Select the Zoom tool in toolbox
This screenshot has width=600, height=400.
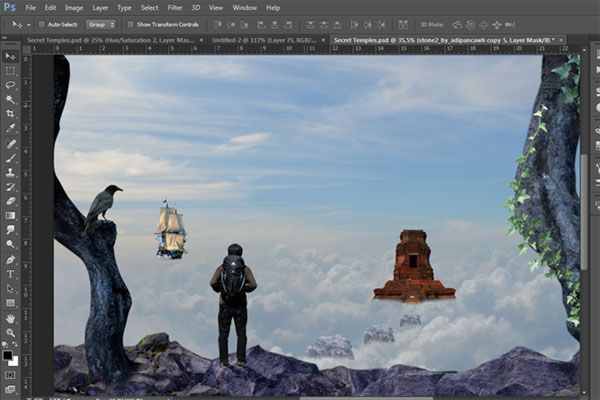(x=10, y=332)
